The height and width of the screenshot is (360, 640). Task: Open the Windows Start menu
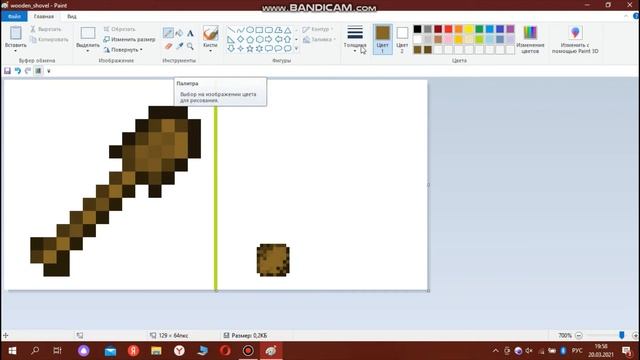[x=12, y=351]
